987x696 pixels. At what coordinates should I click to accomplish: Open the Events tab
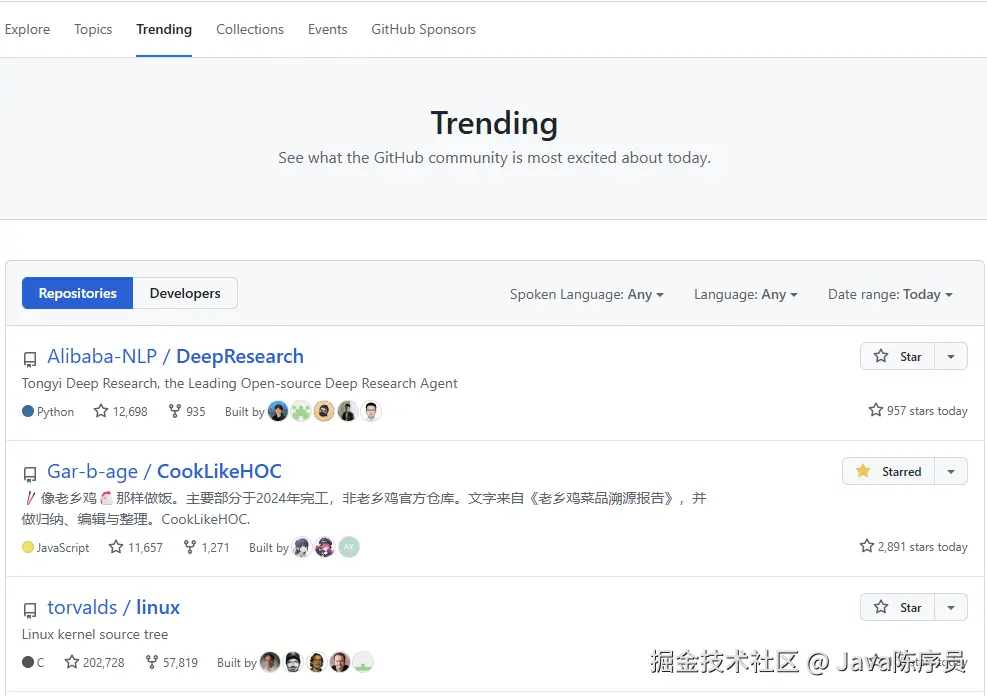[327, 30]
